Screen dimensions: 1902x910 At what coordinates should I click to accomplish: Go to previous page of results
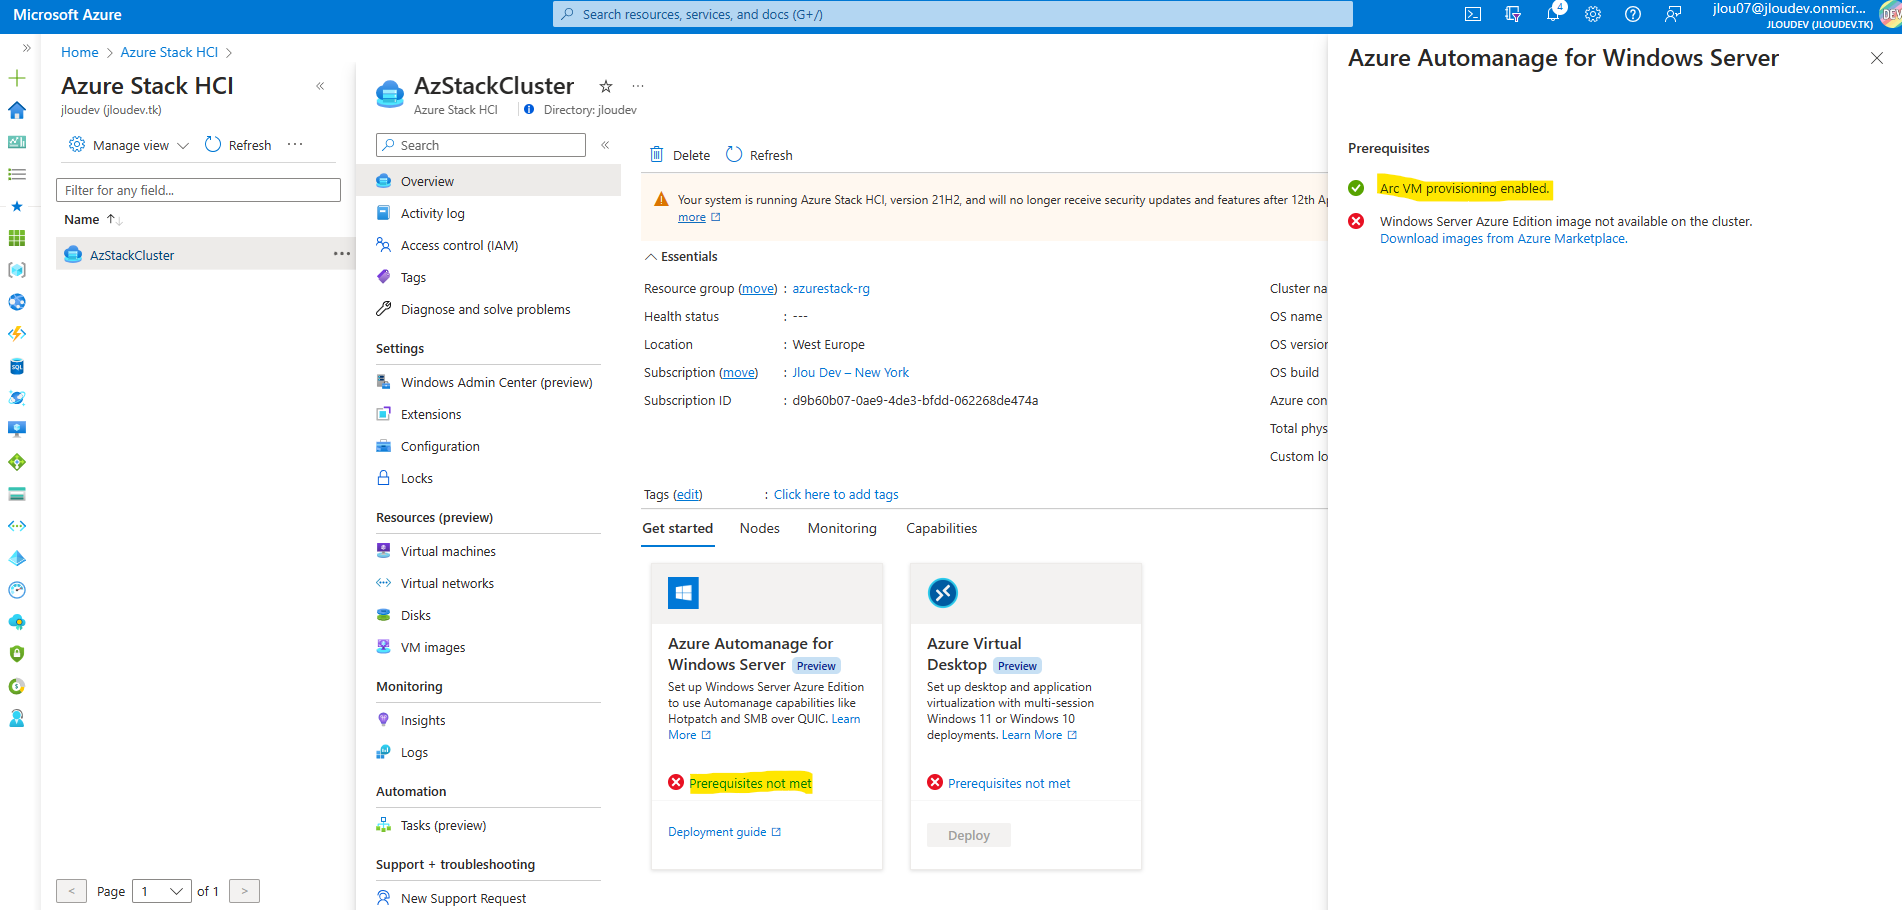[x=71, y=891]
